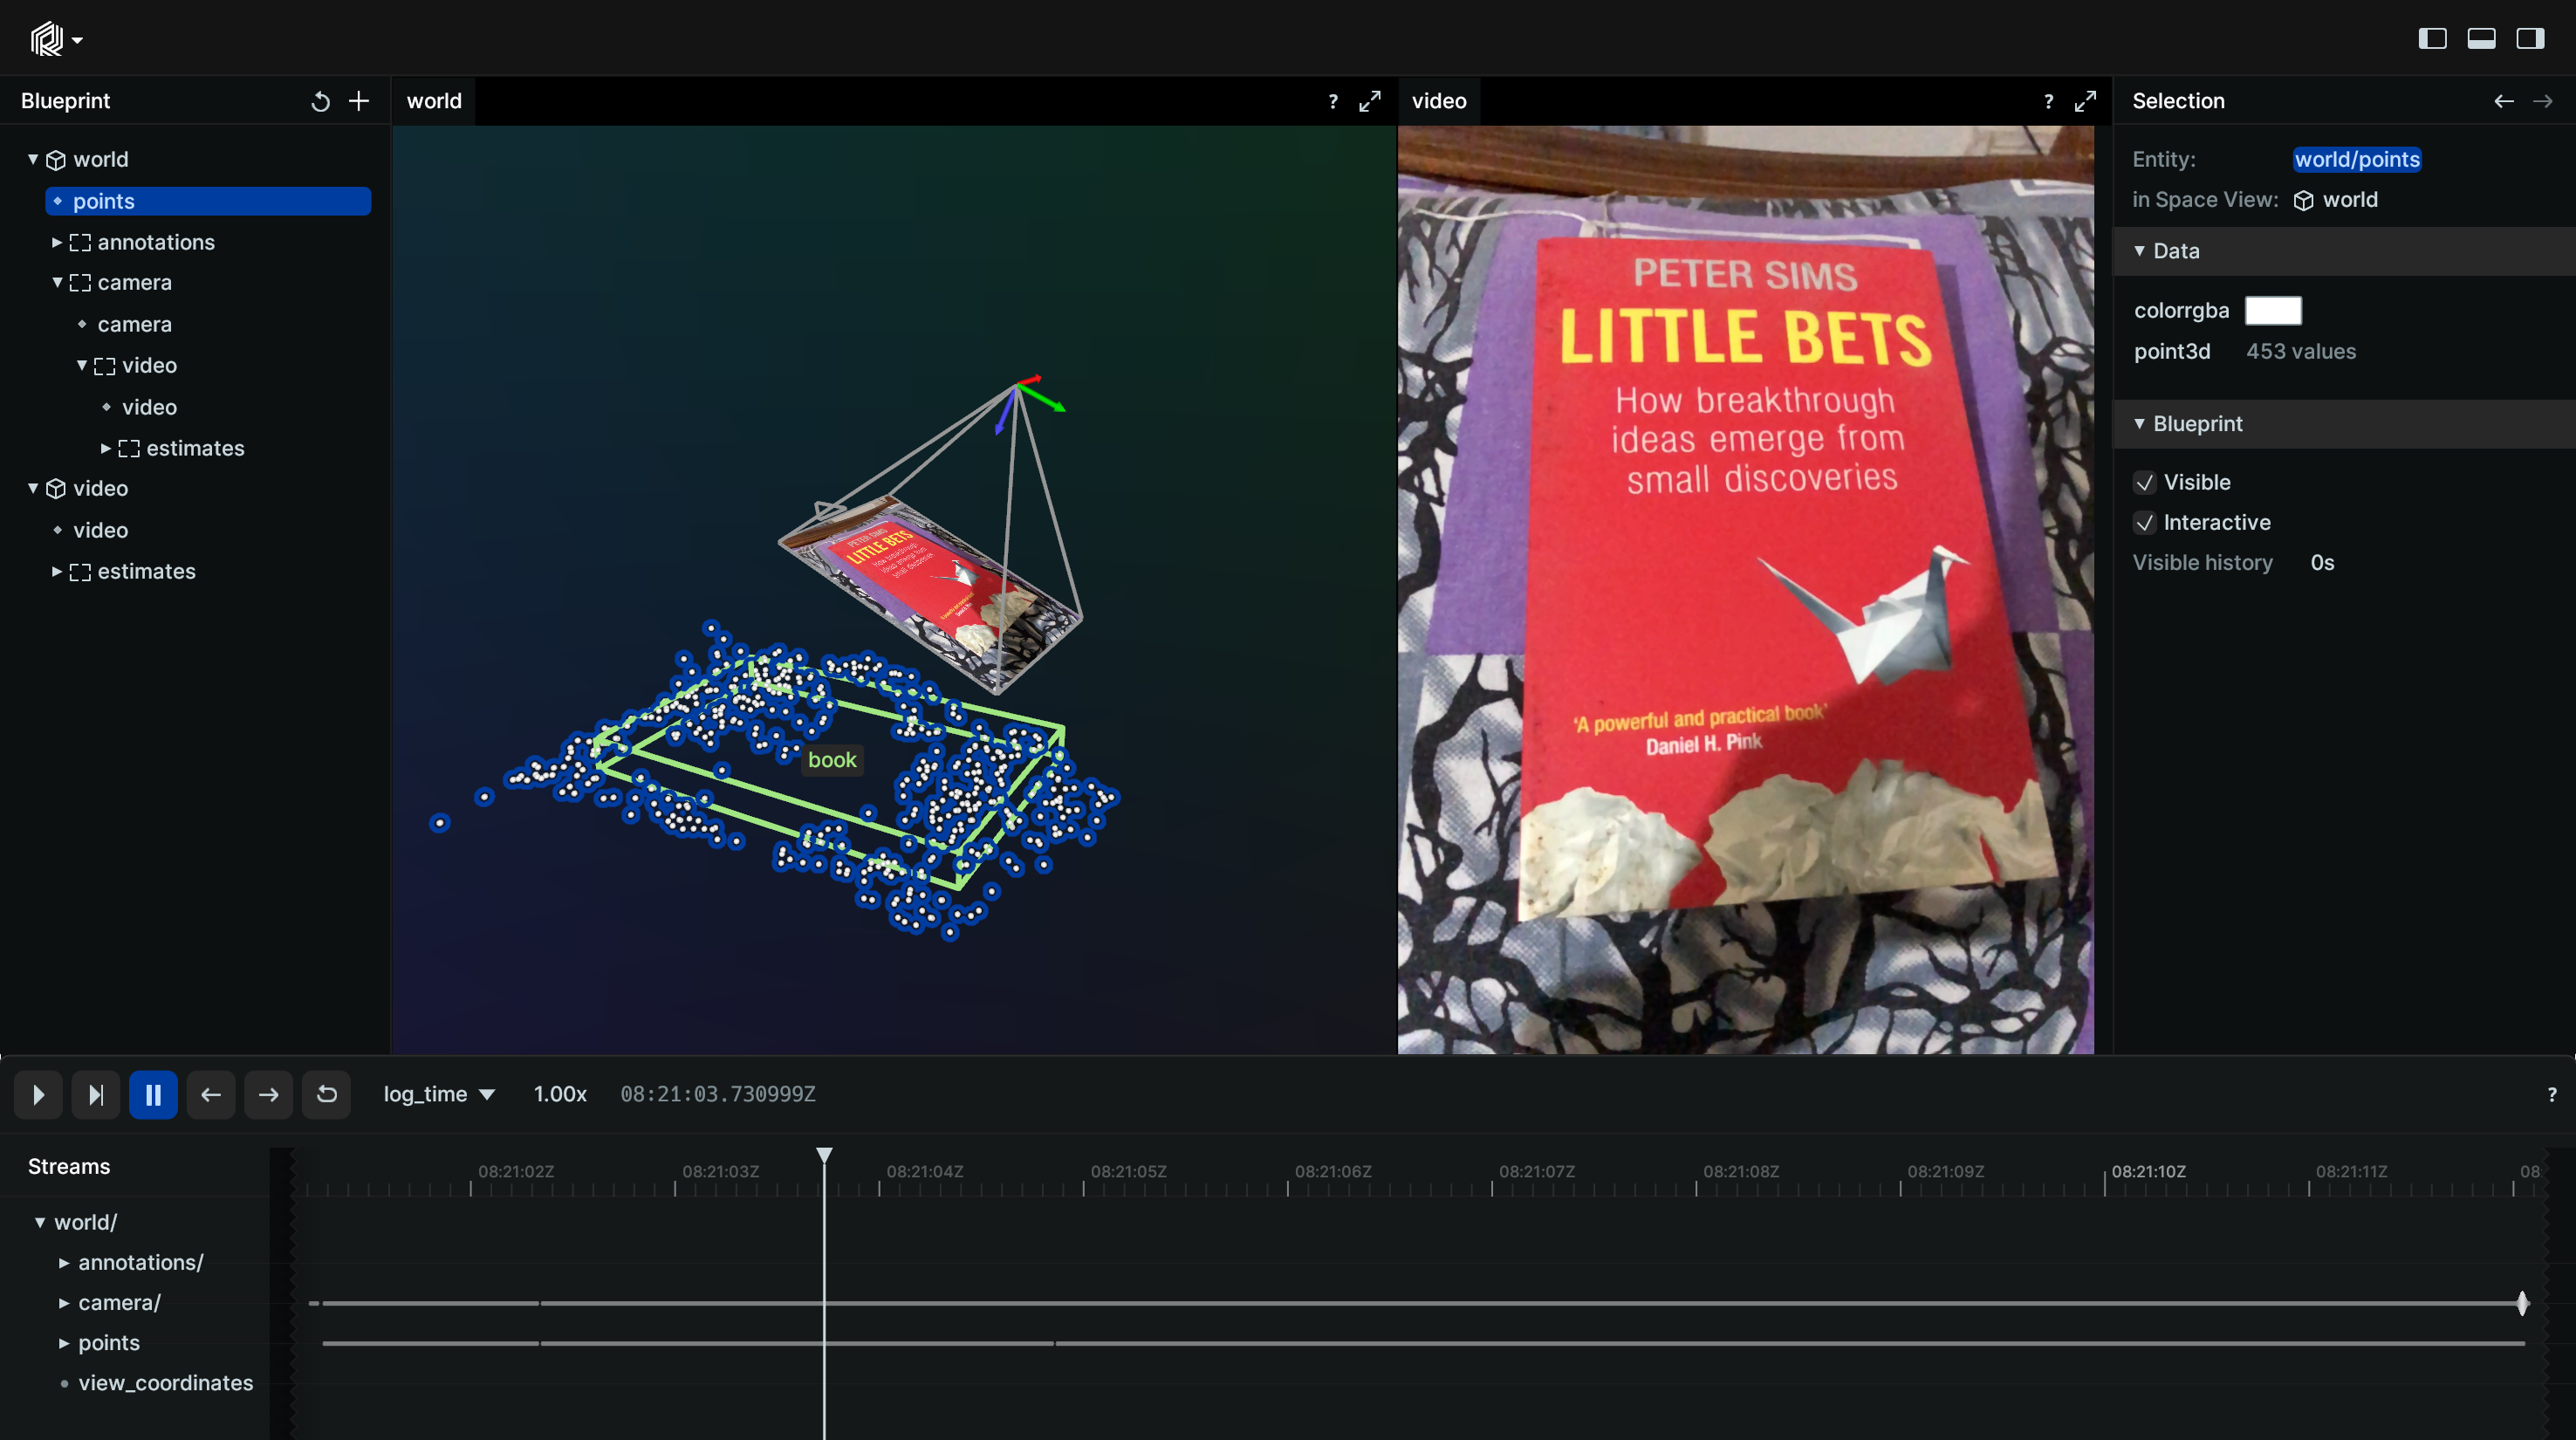Toggle the right selection panel
This screenshot has height=1440, width=2576.
[x=2530, y=39]
